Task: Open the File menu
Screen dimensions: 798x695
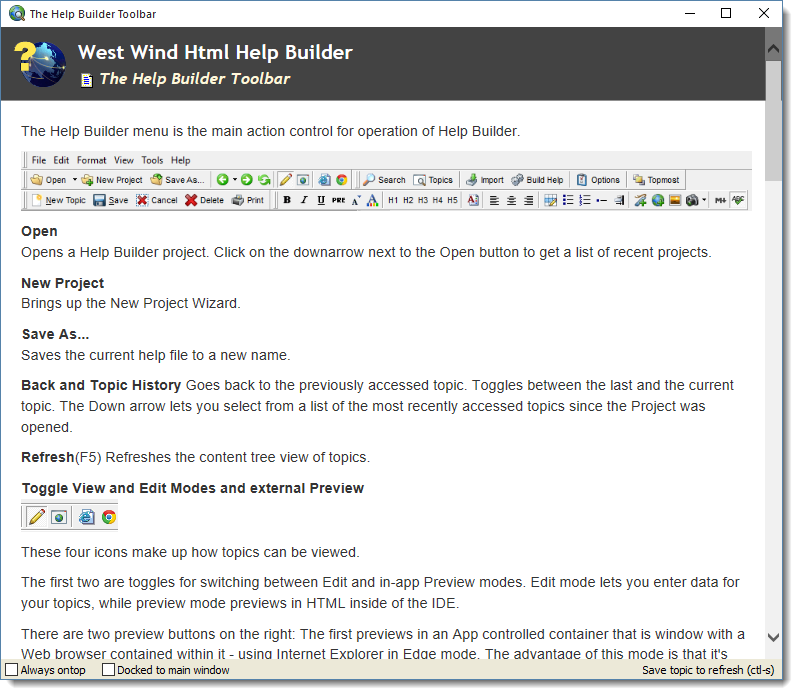Action: pyautogui.click(x=39, y=160)
